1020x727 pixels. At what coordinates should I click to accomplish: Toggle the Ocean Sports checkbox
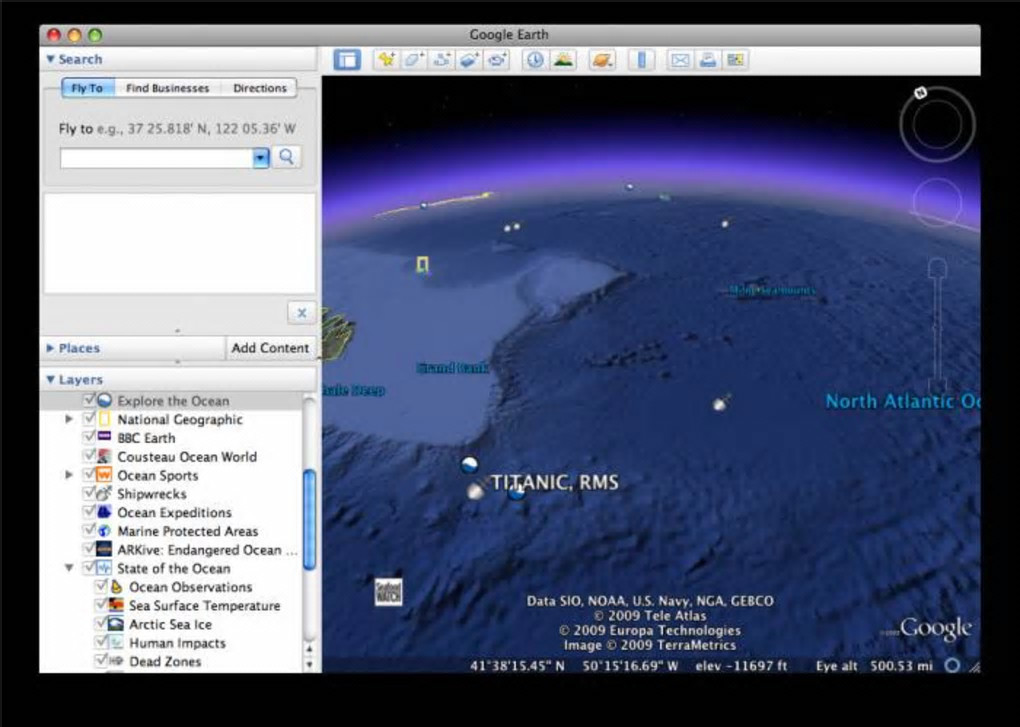(x=90, y=475)
